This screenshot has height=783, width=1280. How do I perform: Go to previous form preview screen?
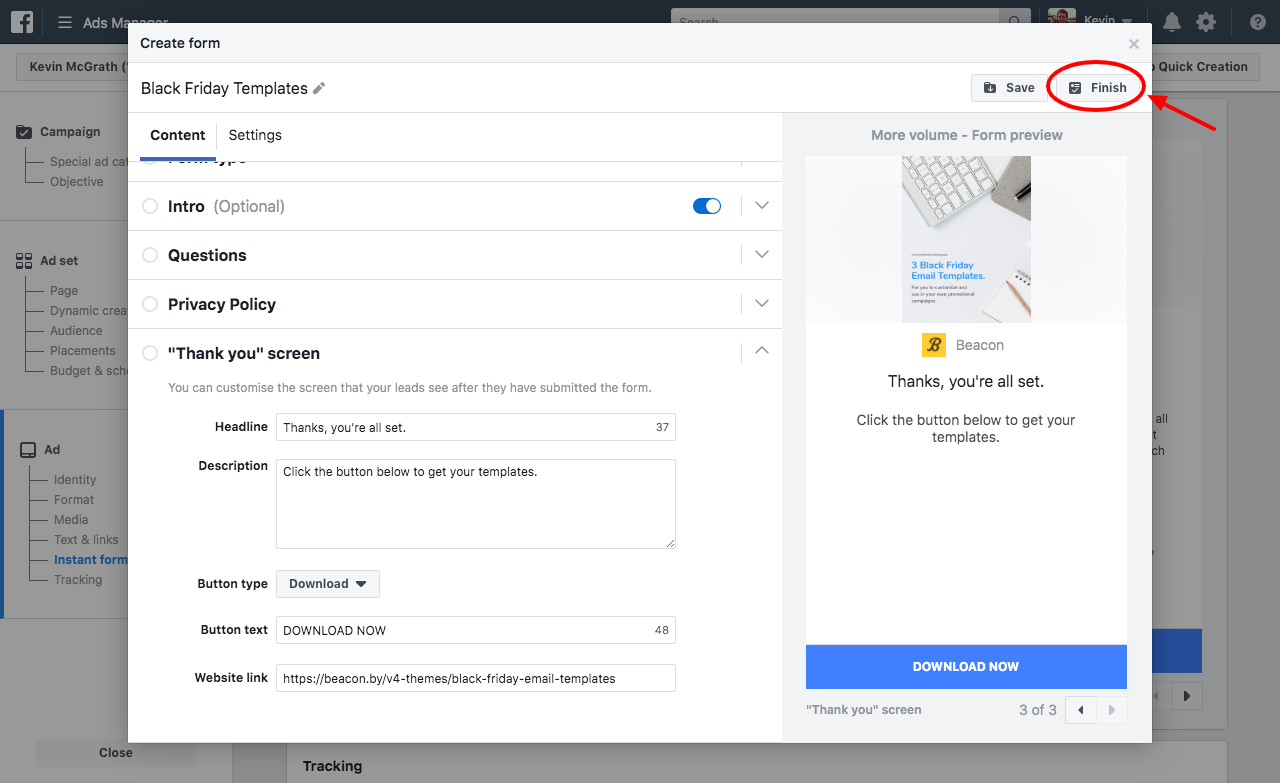(1081, 710)
